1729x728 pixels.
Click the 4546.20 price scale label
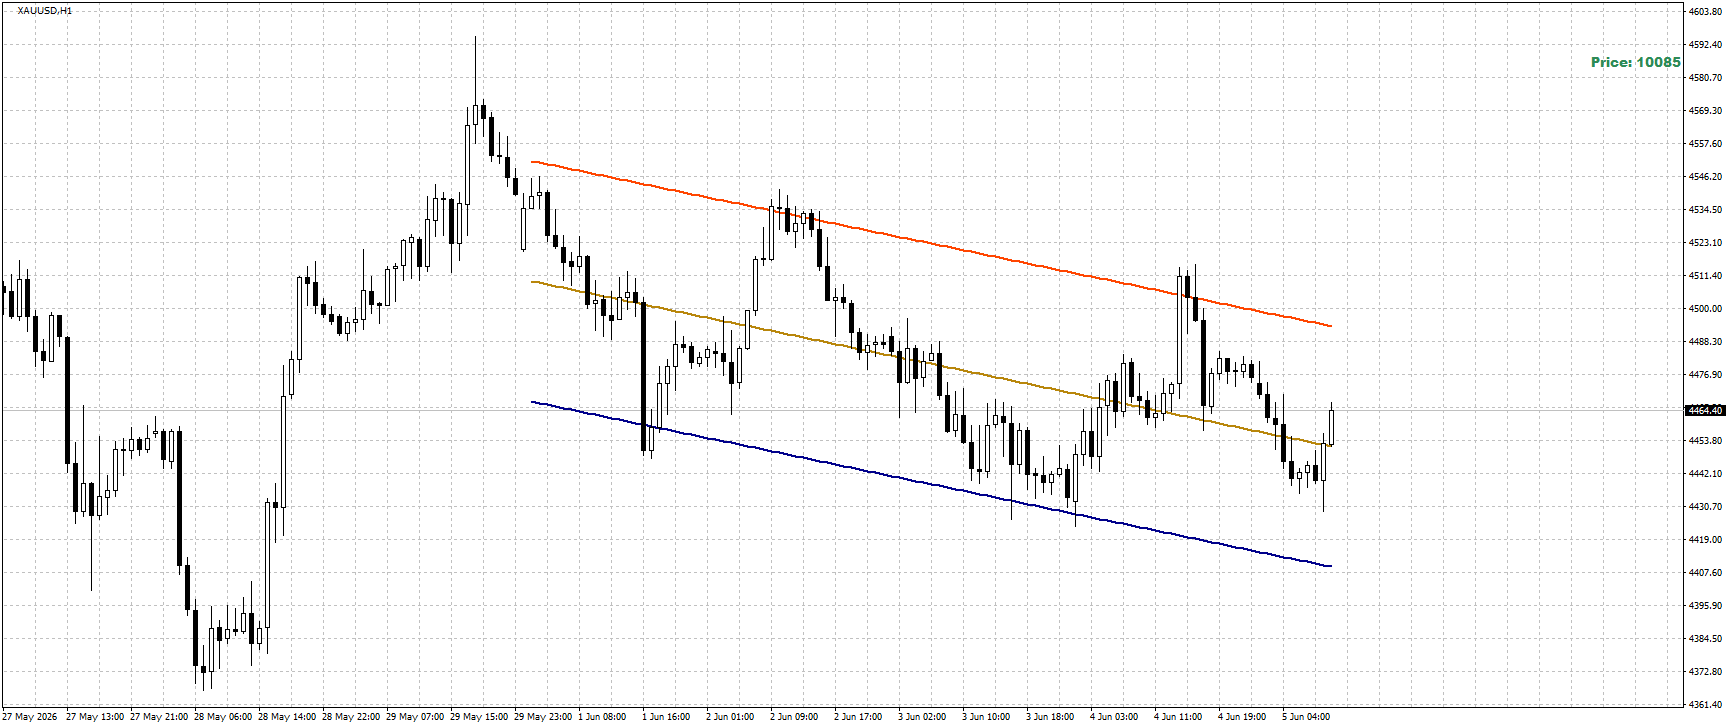(1704, 177)
